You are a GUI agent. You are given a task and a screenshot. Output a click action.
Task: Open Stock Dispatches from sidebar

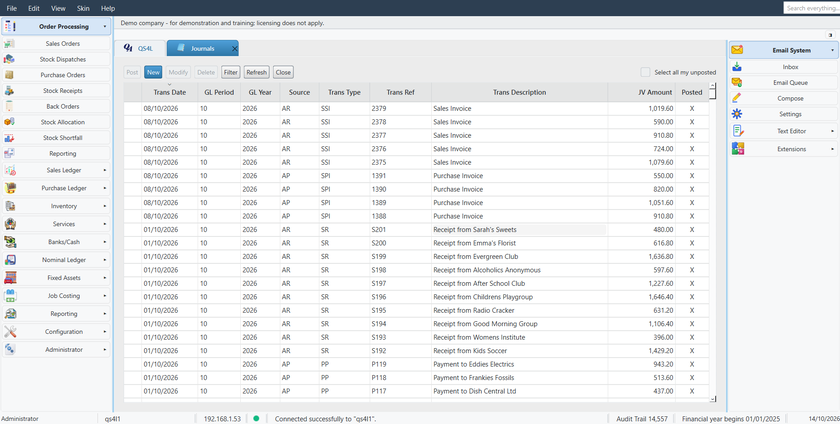tap(56, 59)
